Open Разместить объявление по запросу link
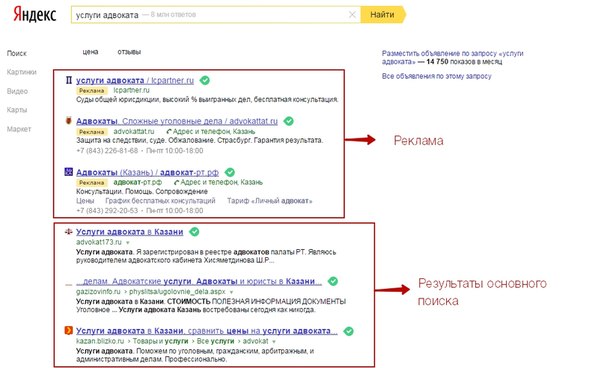Screen dimensions: 604x368 point(453,57)
